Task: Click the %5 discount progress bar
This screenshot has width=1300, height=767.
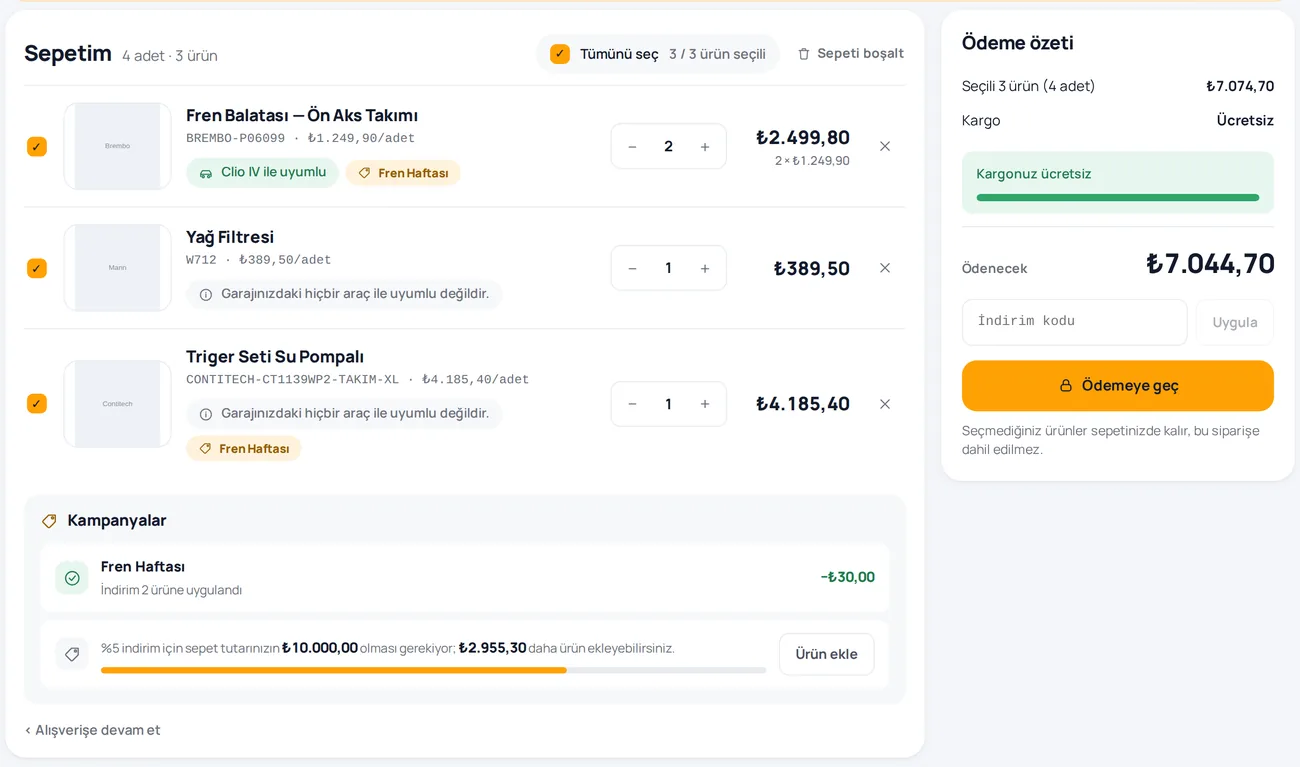Action: click(x=434, y=670)
